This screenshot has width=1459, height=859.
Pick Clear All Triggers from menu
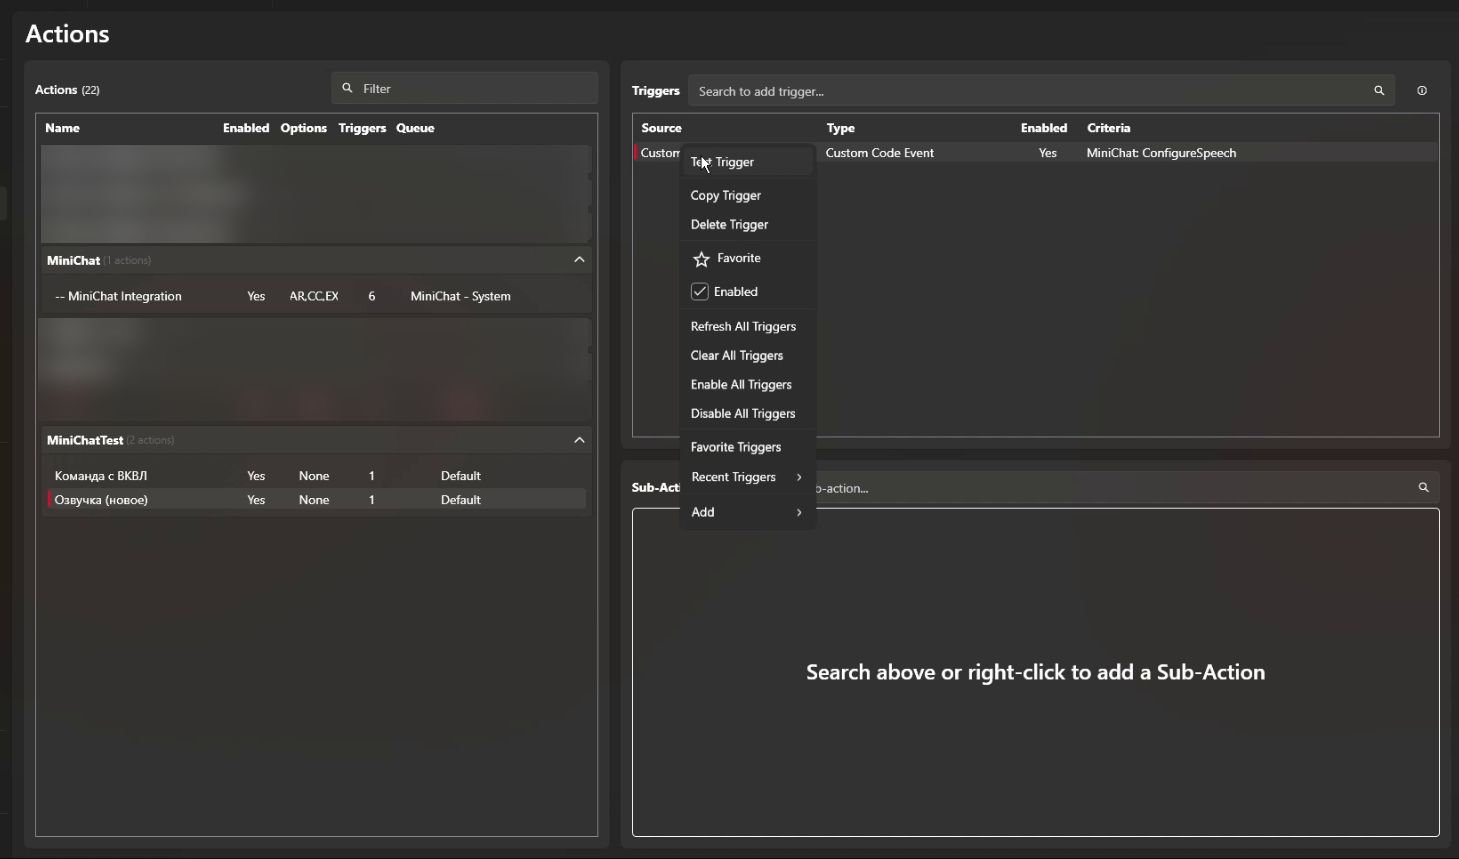[737, 356]
